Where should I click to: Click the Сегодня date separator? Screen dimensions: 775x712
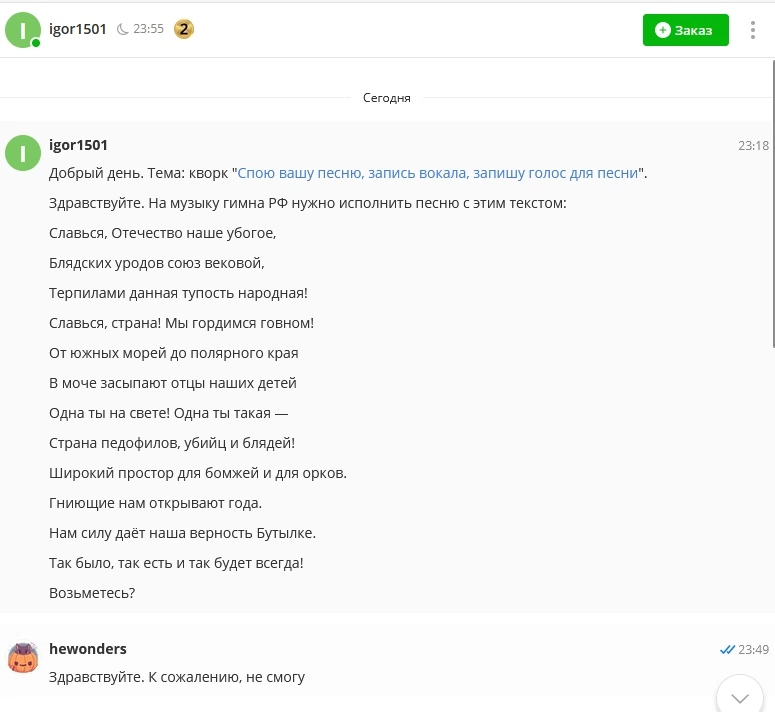387,98
